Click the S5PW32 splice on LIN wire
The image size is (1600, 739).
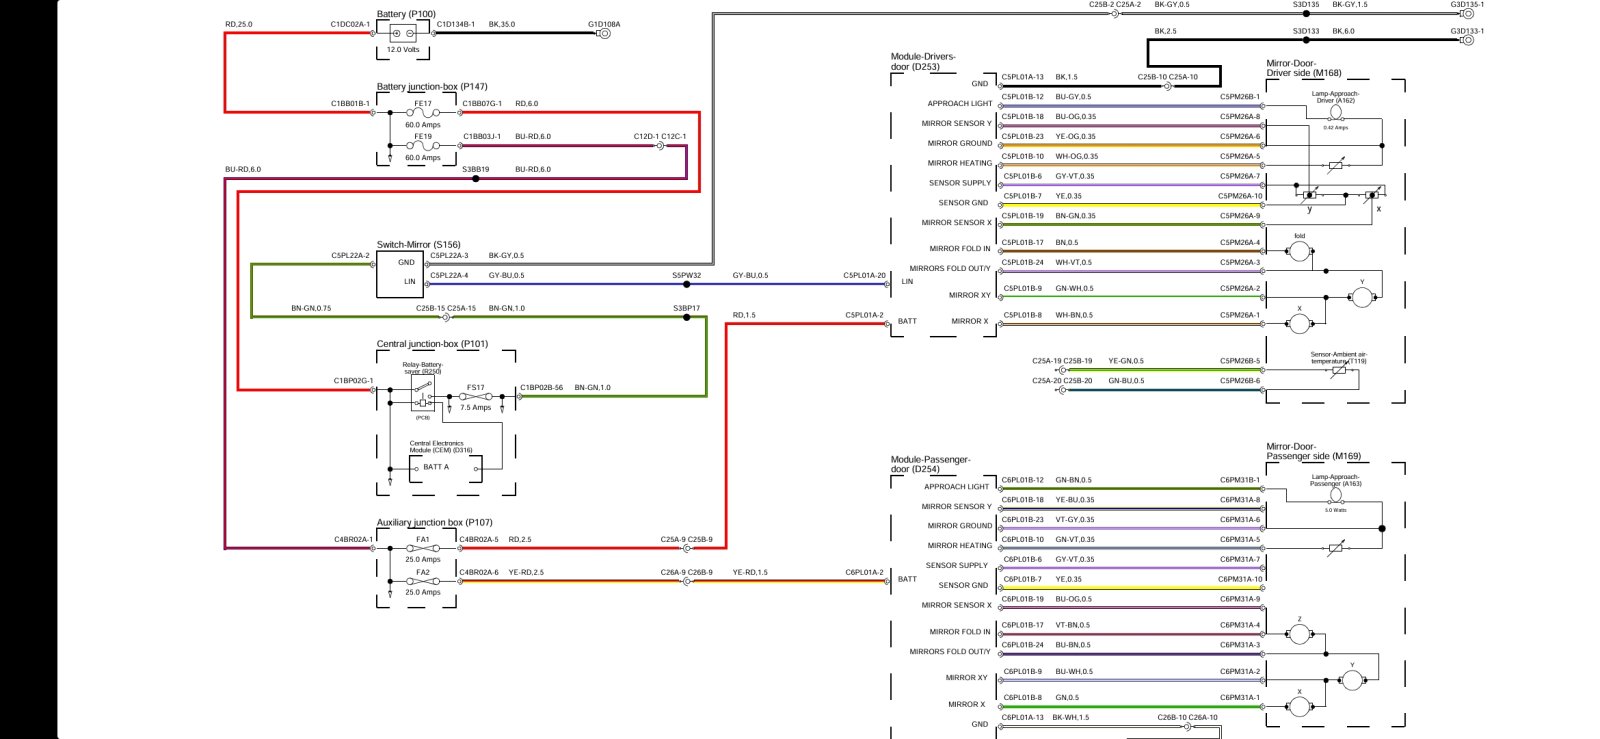pos(686,284)
